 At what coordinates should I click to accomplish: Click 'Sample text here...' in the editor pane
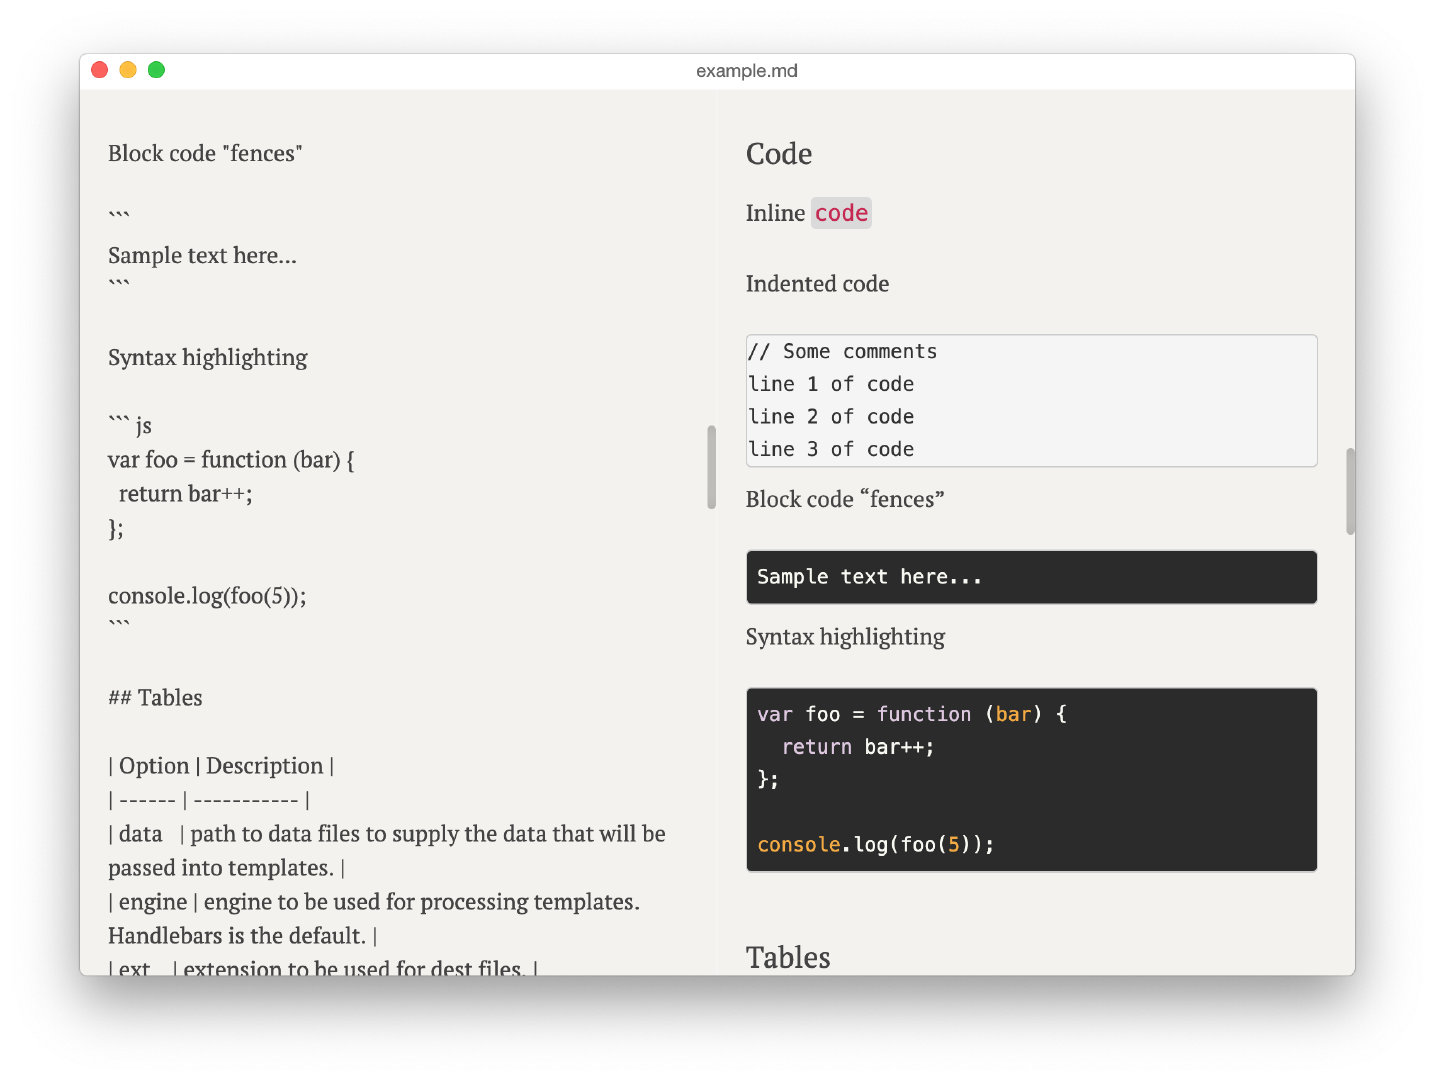(x=202, y=255)
